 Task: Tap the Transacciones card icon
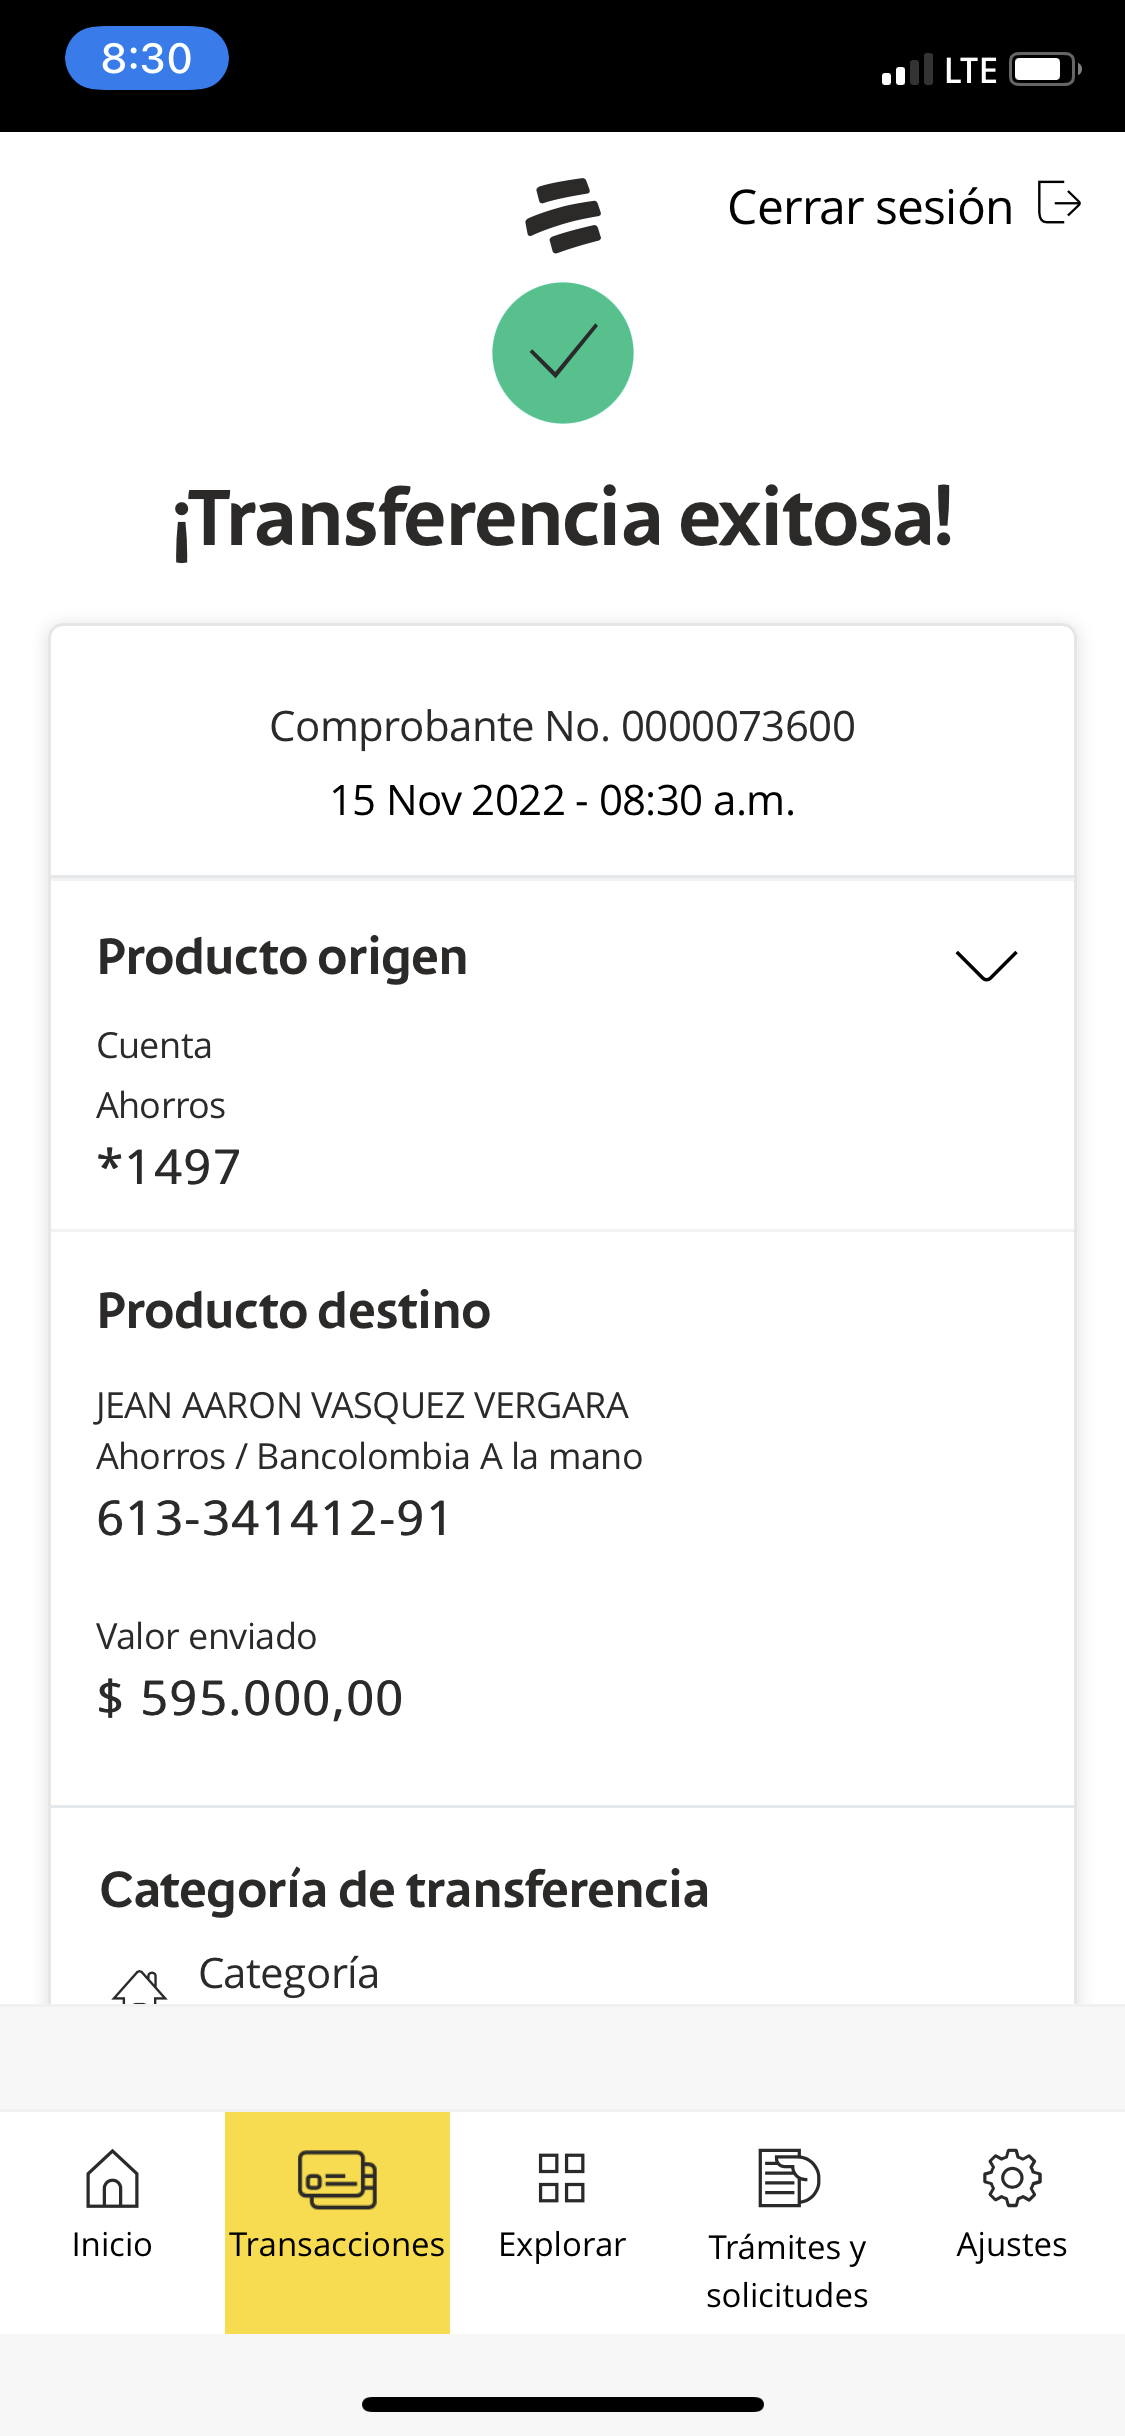point(337,2179)
